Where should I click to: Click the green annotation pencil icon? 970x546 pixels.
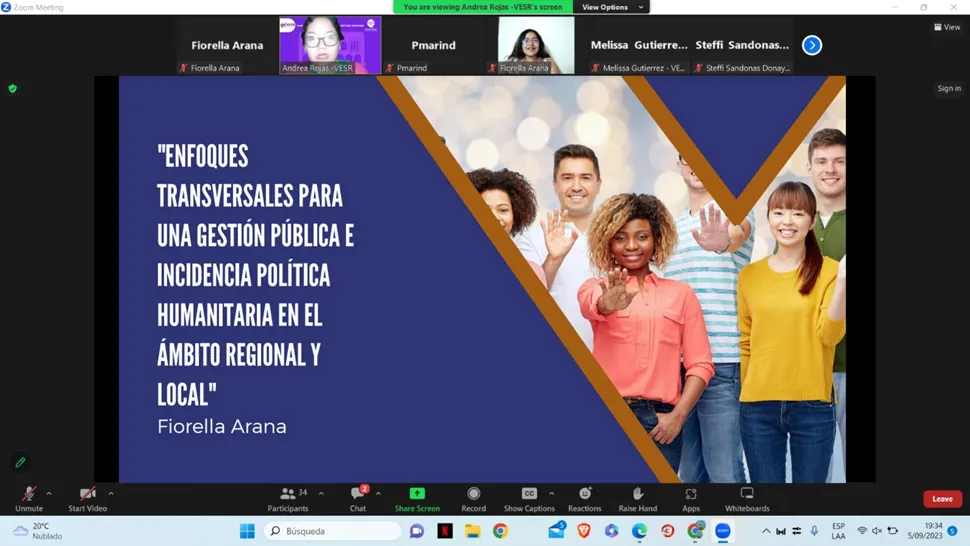tap(20, 462)
